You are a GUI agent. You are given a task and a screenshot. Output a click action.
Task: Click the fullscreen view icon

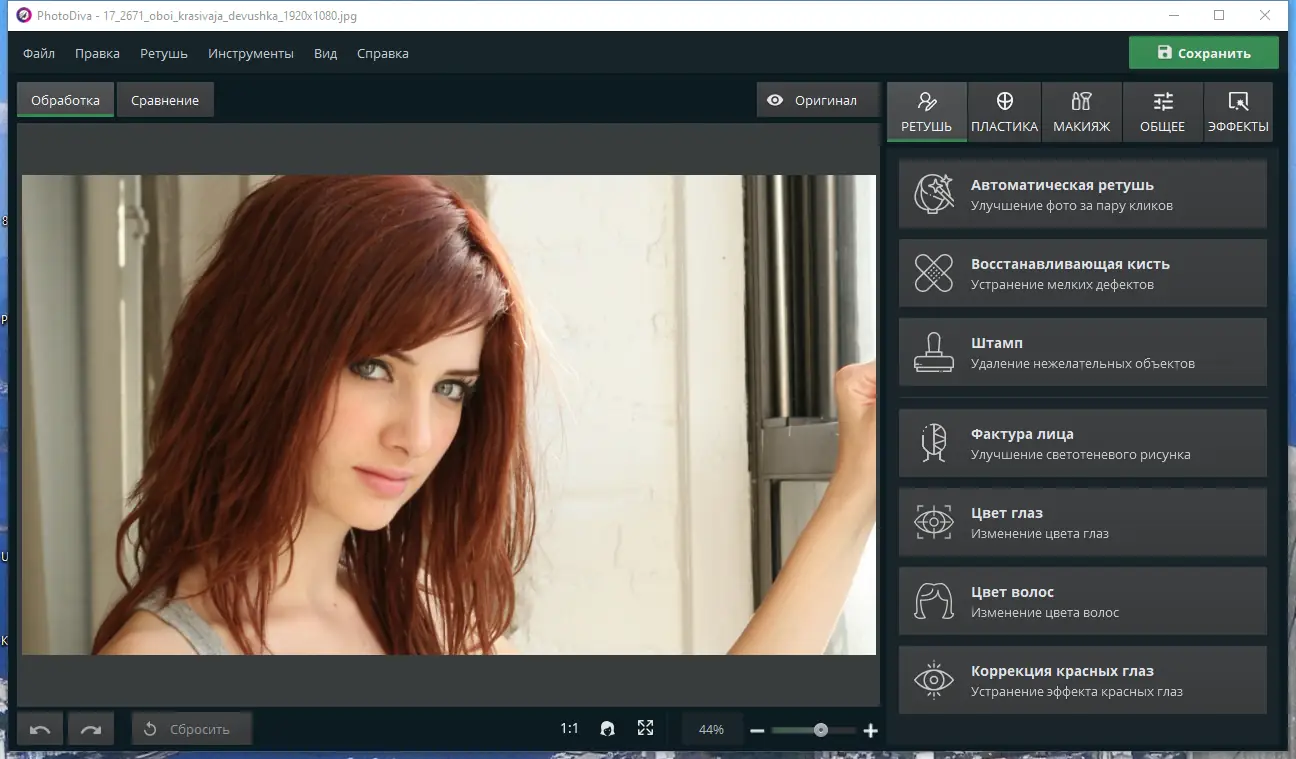(645, 729)
